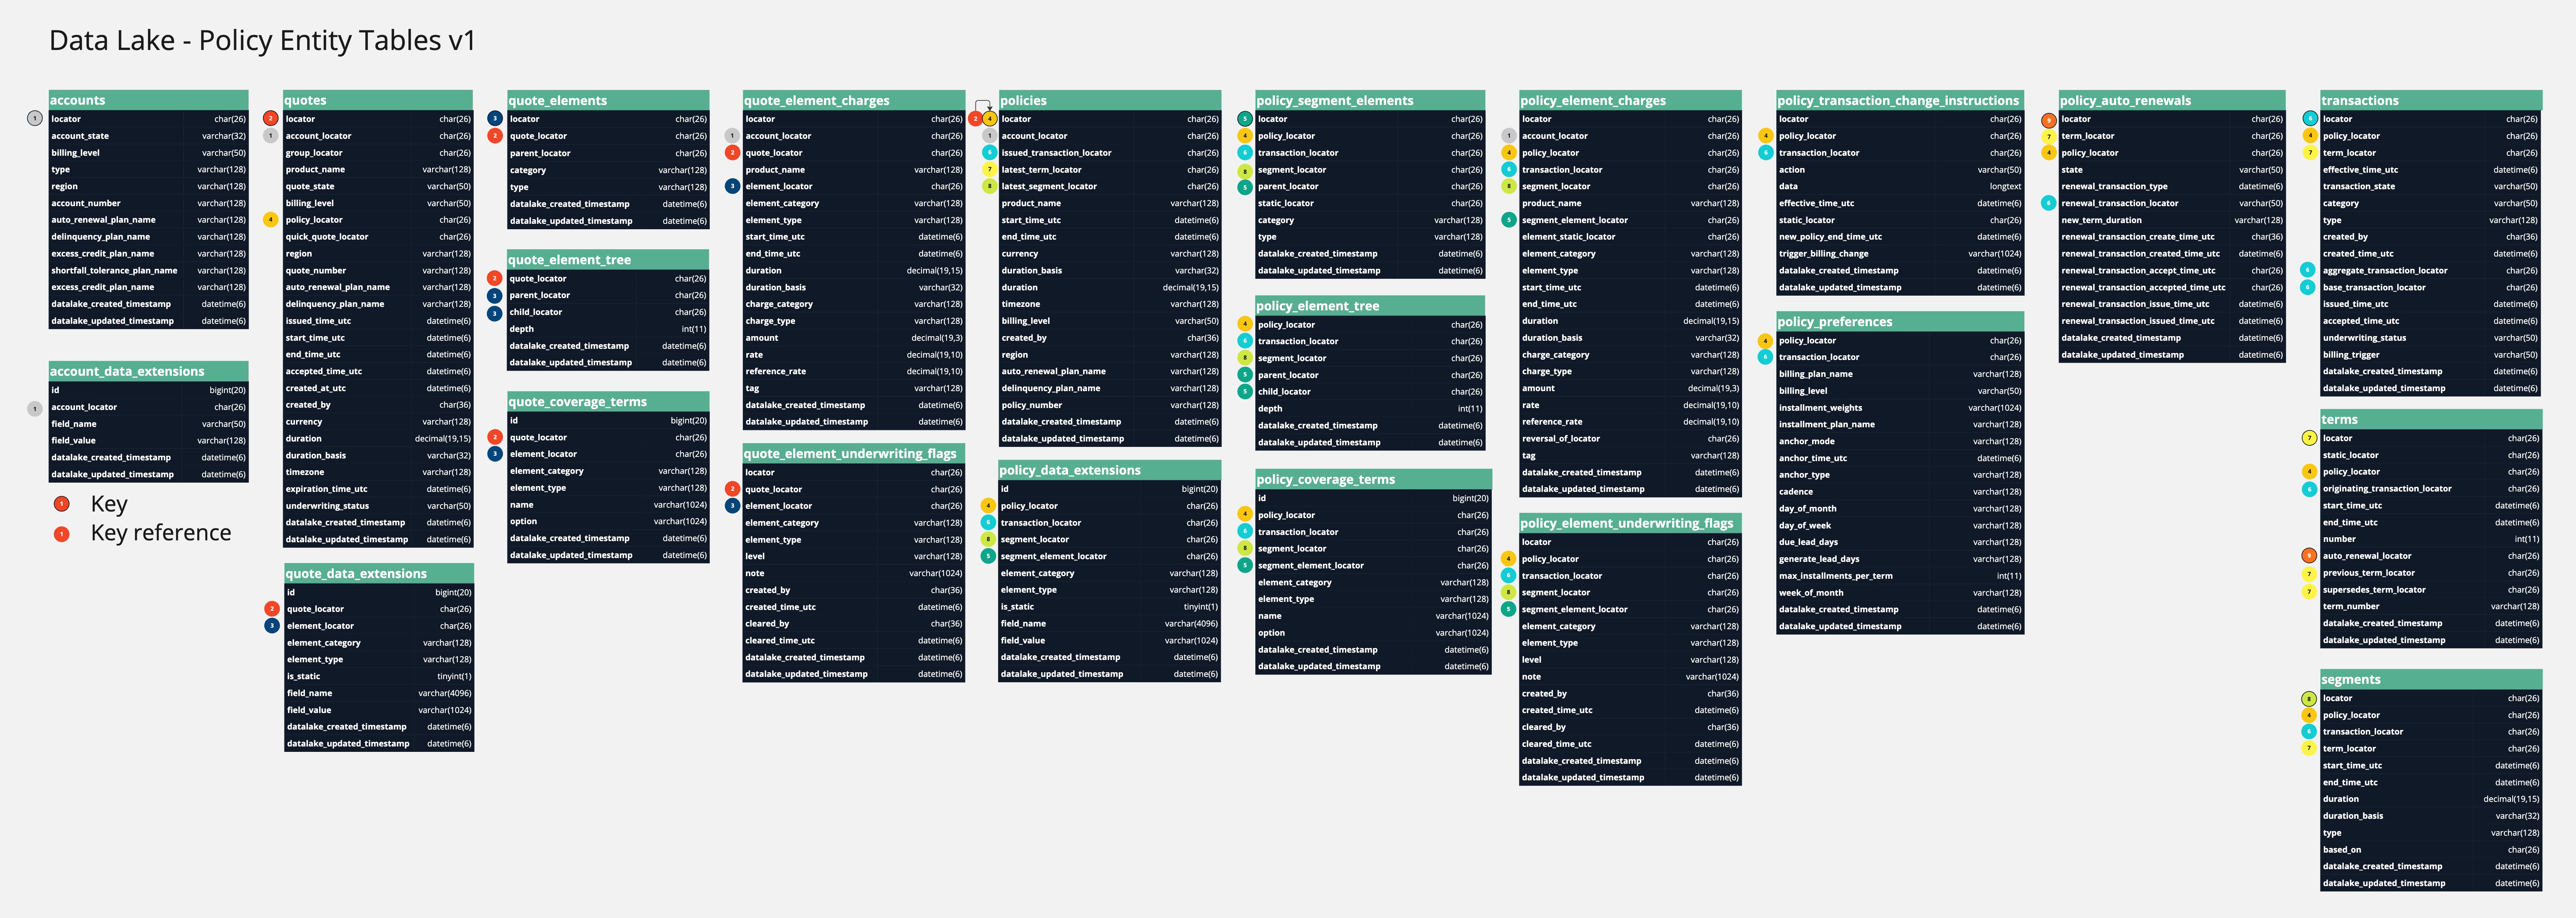Viewport: 2576px width, 918px height.
Task: Click reversal_of_locator row in policy_element_charges
Action: (1630, 438)
